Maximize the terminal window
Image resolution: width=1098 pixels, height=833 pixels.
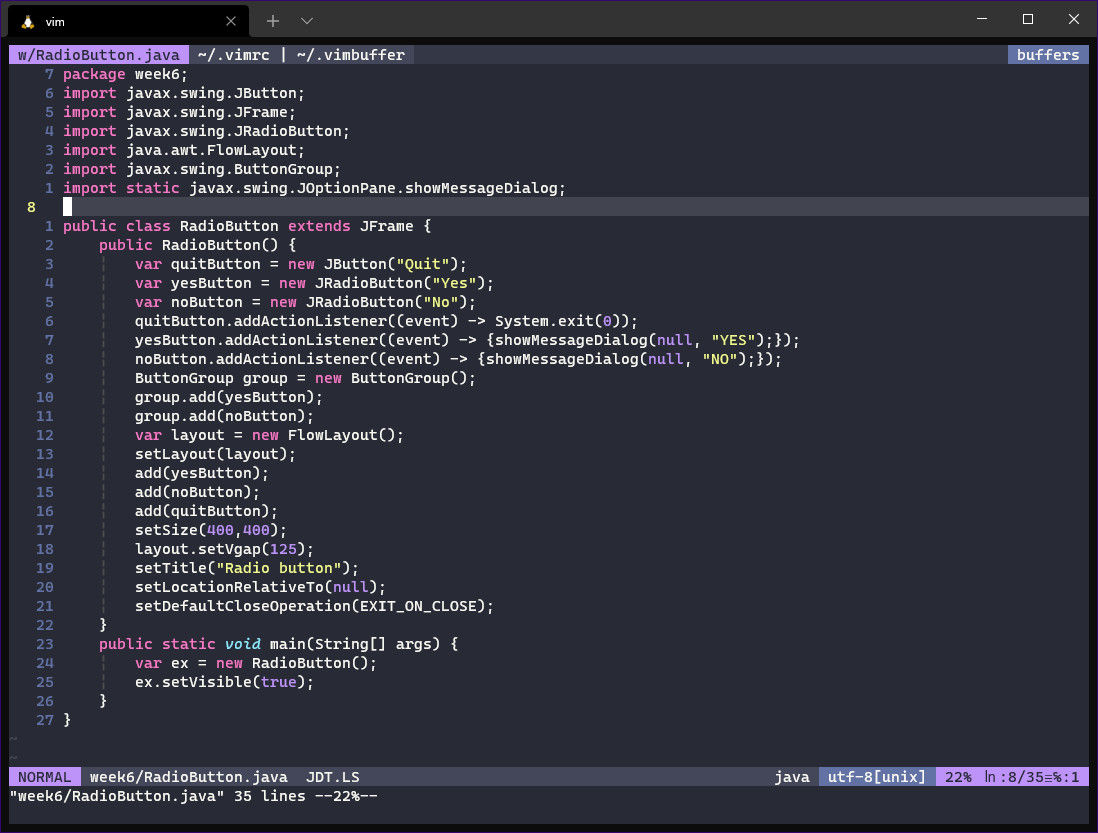pyautogui.click(x=1027, y=19)
